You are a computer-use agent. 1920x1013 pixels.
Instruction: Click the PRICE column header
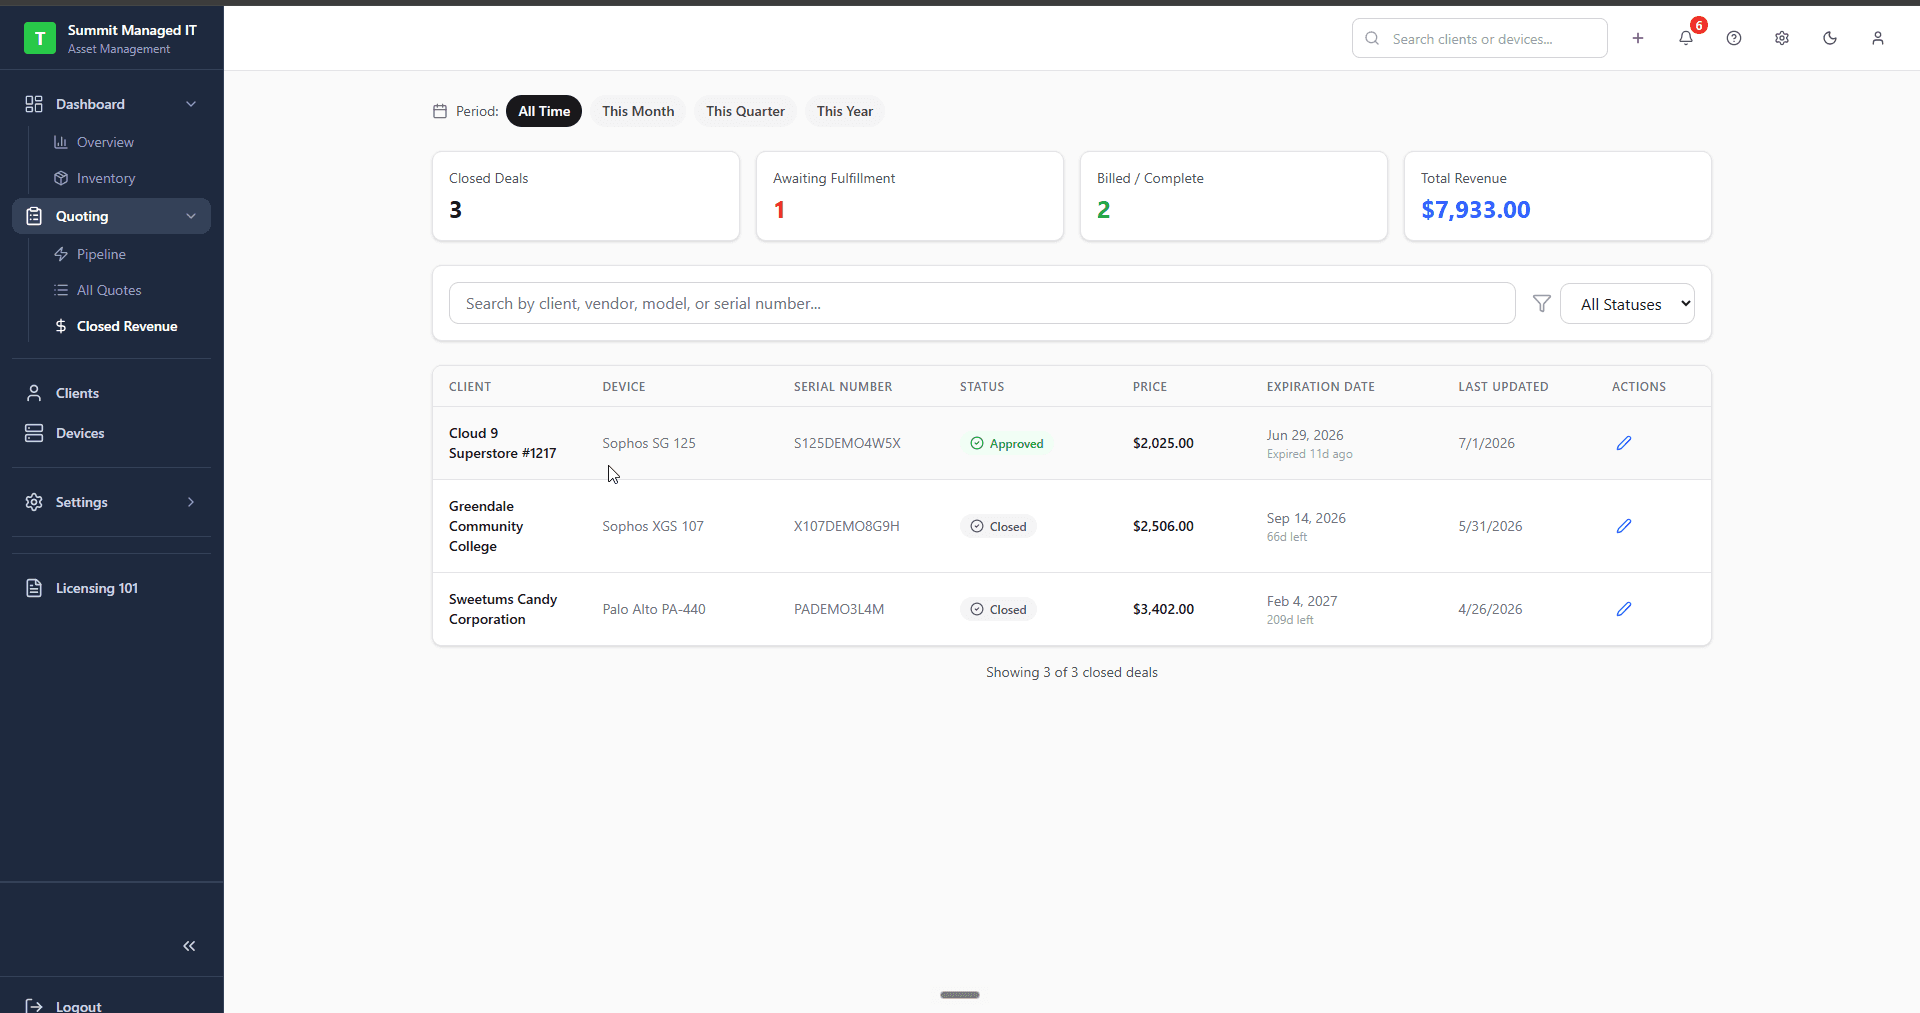[1150, 387]
